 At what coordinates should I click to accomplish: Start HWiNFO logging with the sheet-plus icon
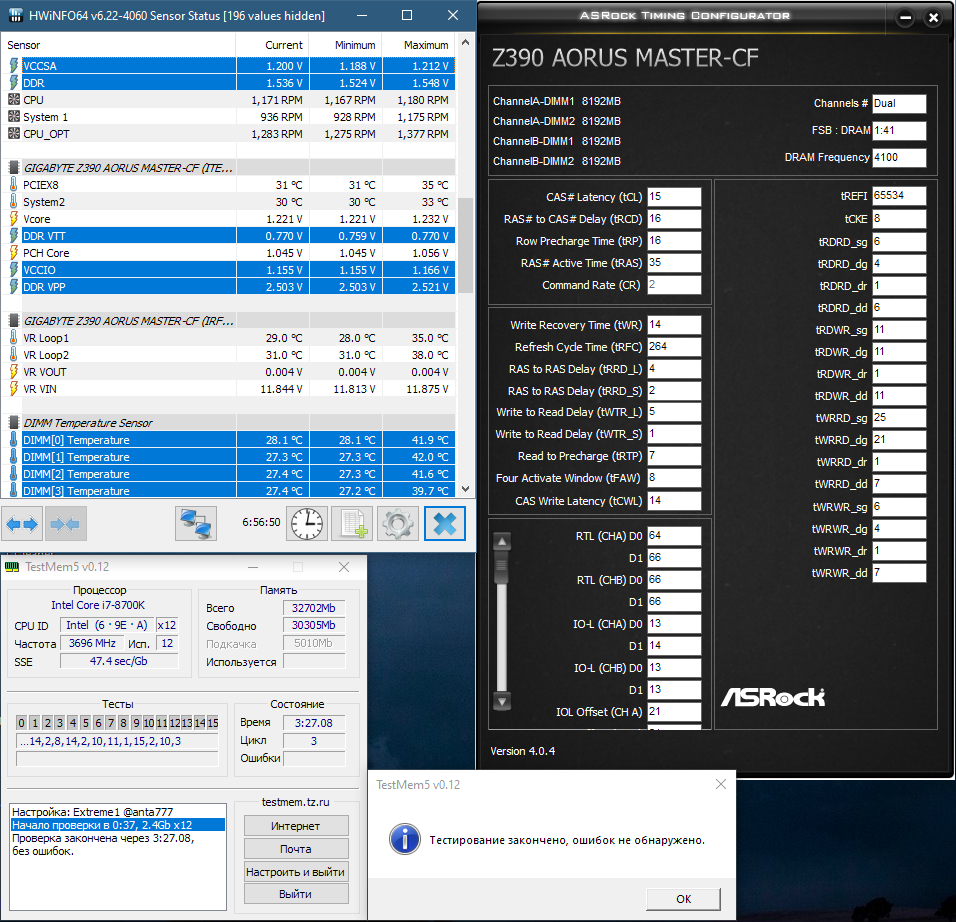coord(352,524)
